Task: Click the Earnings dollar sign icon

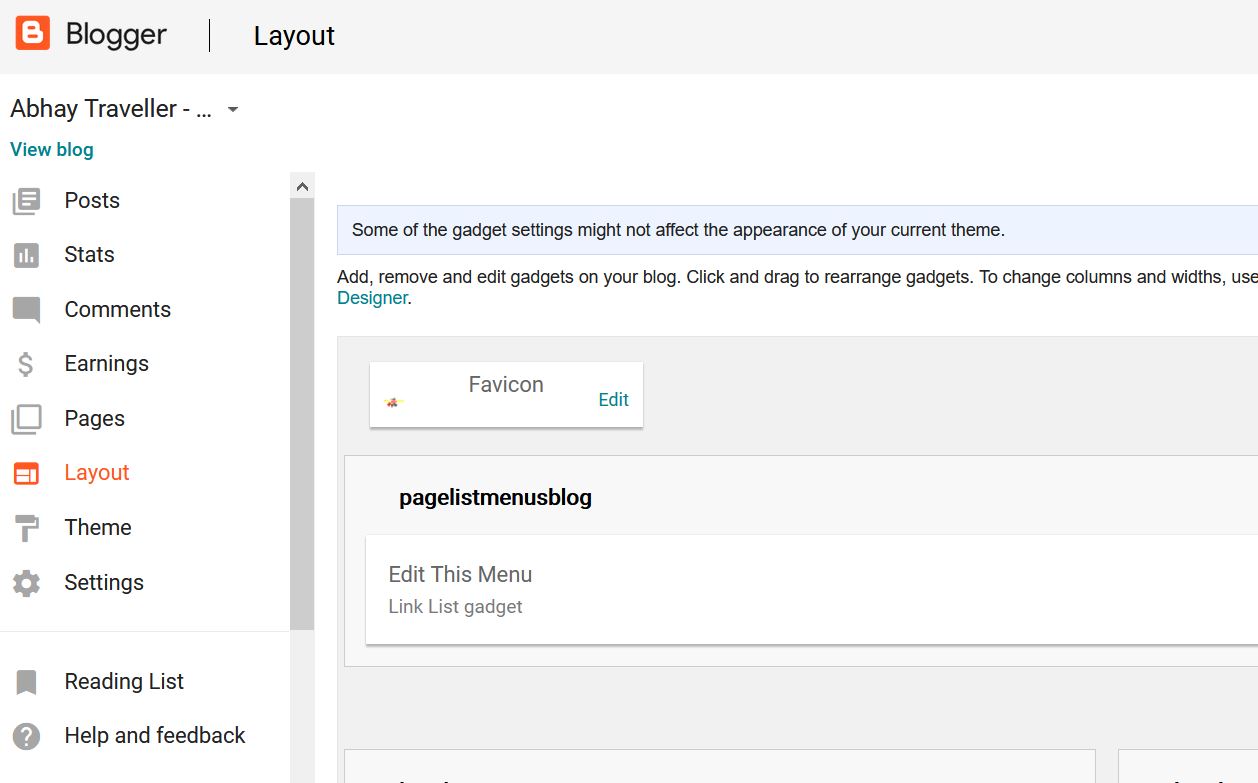Action: pos(27,364)
